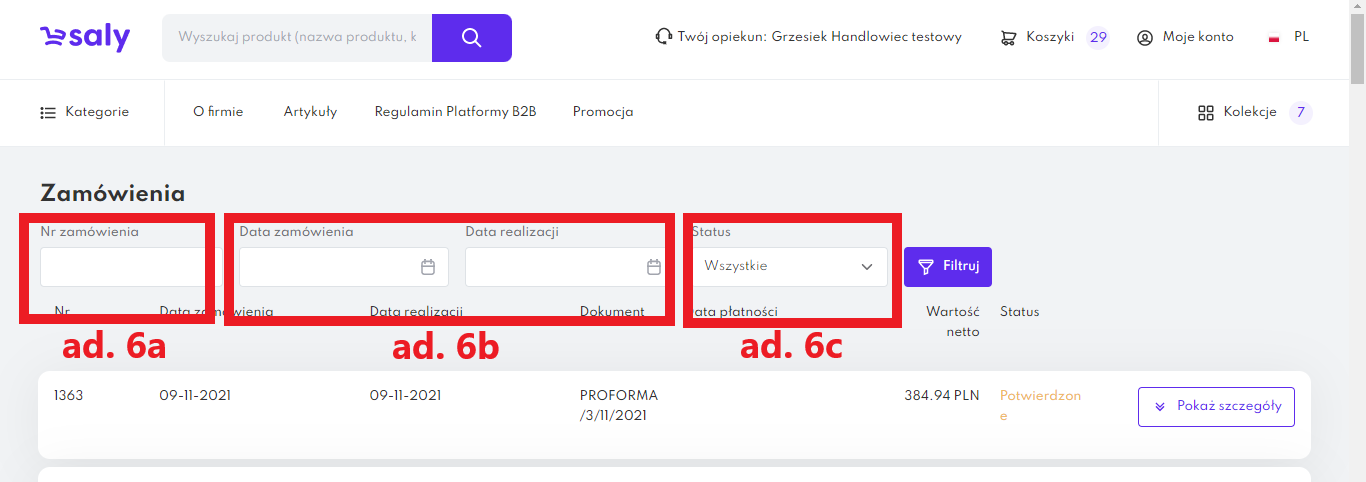This screenshot has height=482, width=1366.
Task: Click the headset support icon
Action: [663, 37]
